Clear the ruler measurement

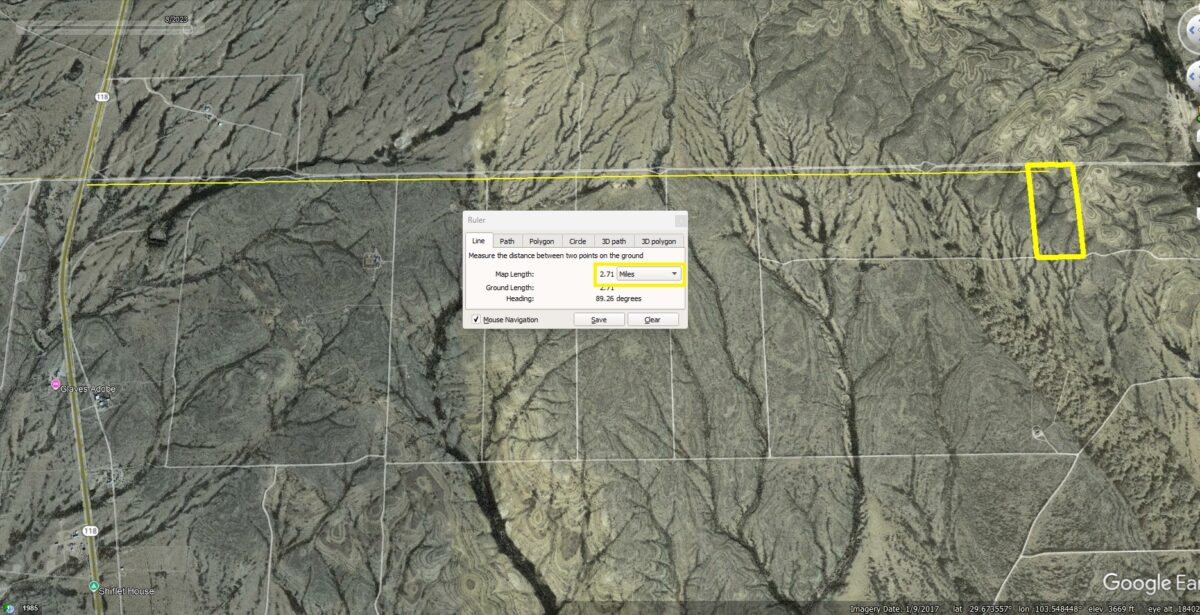click(652, 320)
